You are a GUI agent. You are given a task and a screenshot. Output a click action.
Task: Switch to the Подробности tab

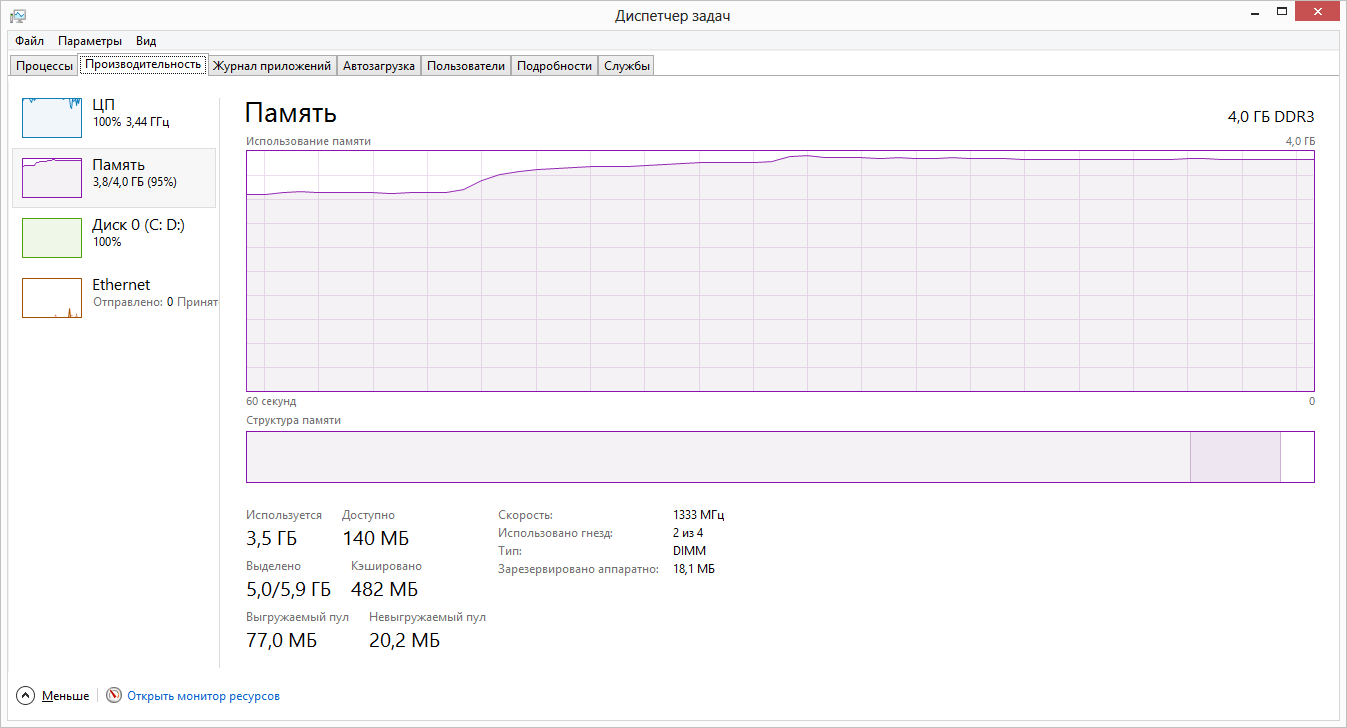click(554, 66)
